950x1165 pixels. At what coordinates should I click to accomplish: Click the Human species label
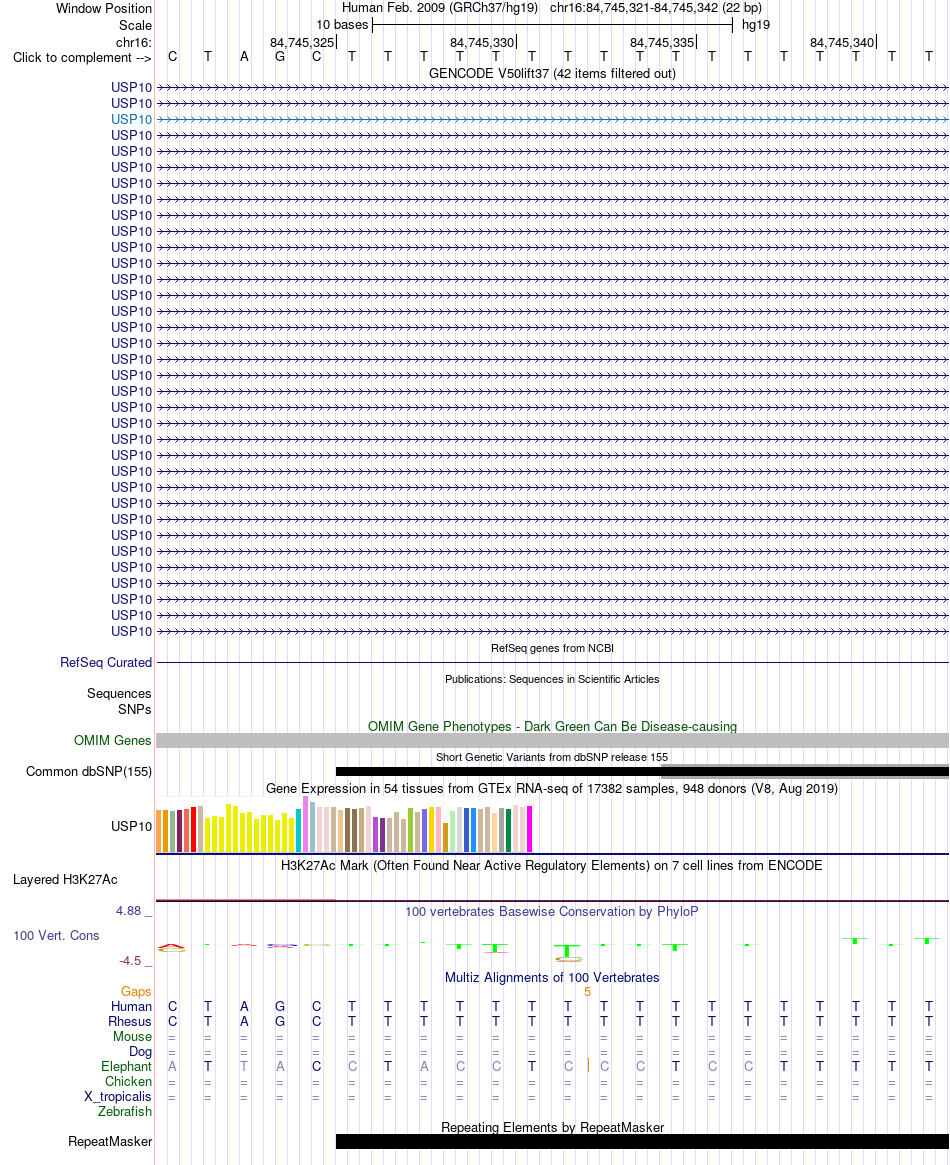[x=131, y=1007]
